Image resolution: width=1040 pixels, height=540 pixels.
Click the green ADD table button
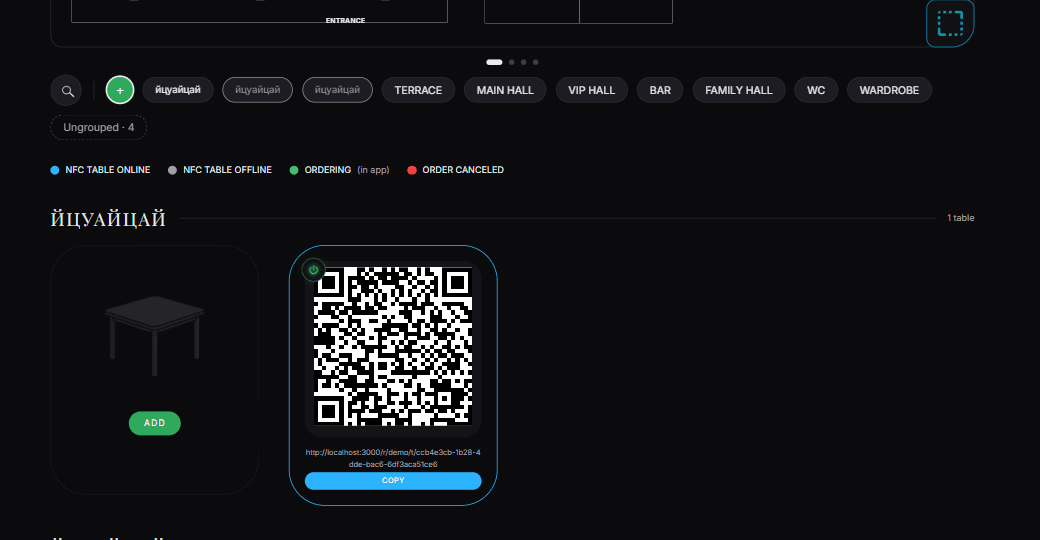pyautogui.click(x=155, y=423)
